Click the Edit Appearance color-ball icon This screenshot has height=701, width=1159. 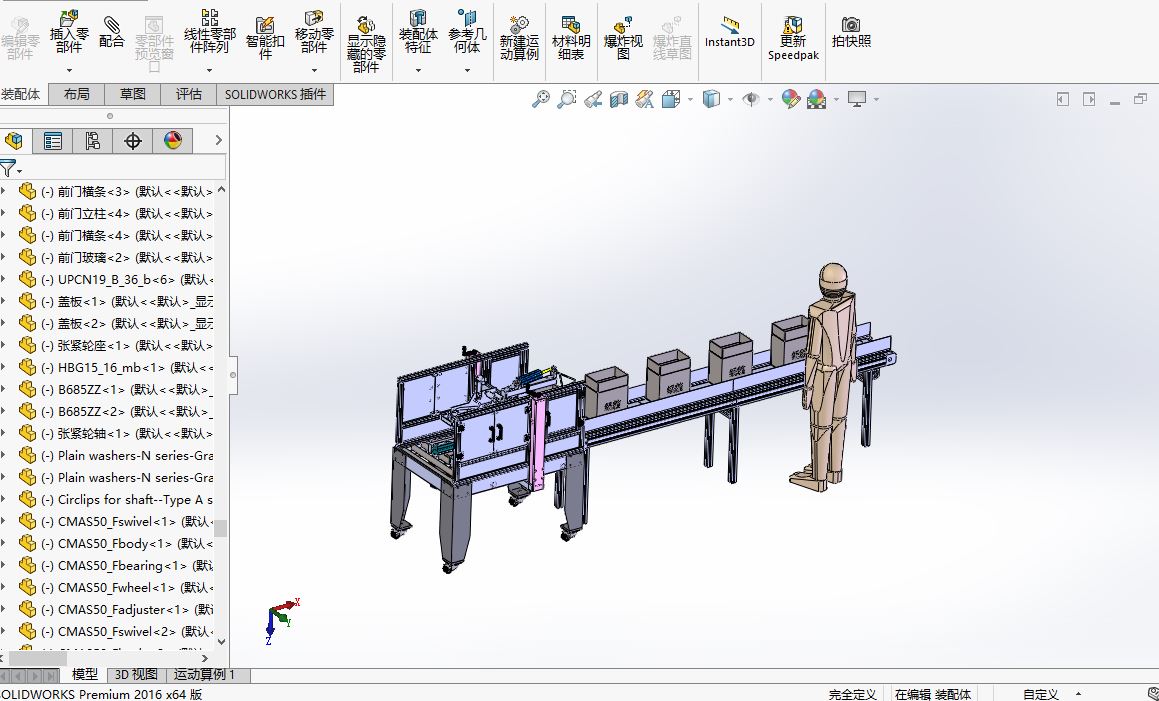click(791, 99)
